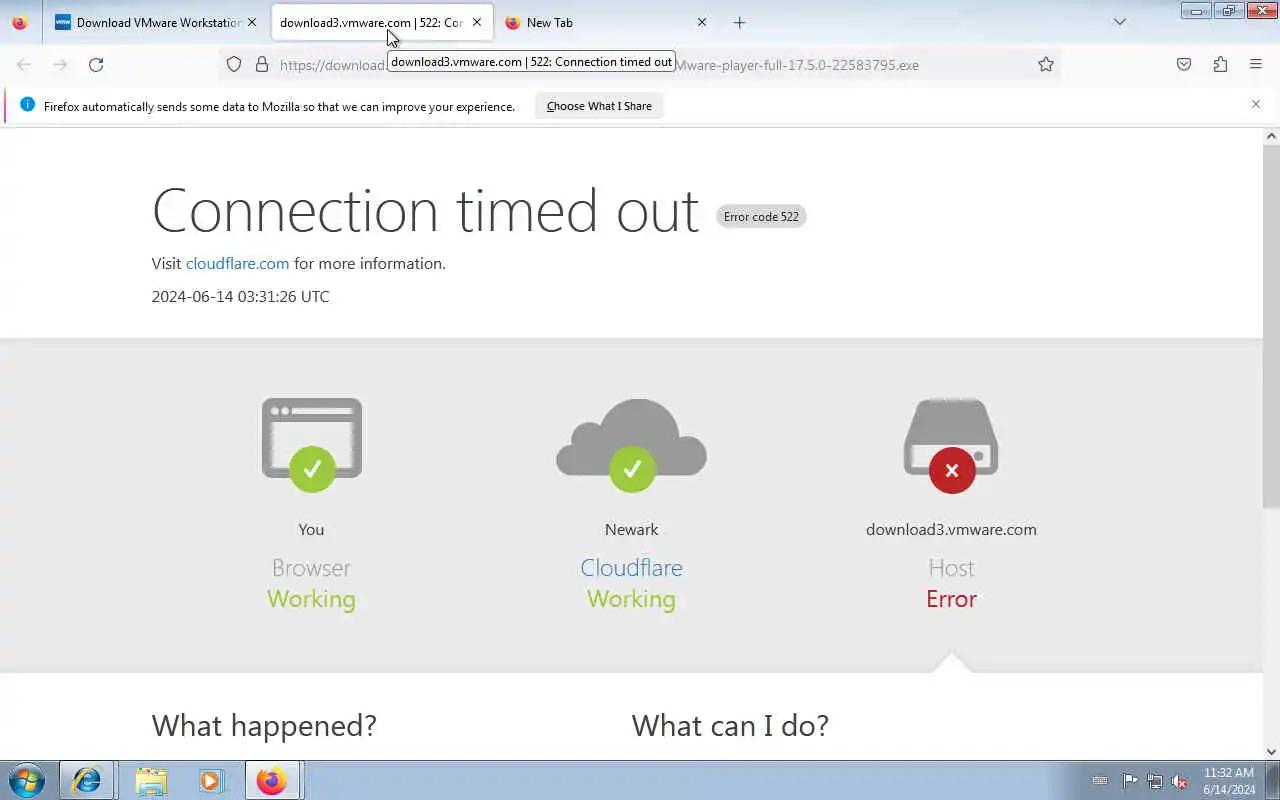
Task: Open the Pocket save icon
Action: pos(1184,64)
